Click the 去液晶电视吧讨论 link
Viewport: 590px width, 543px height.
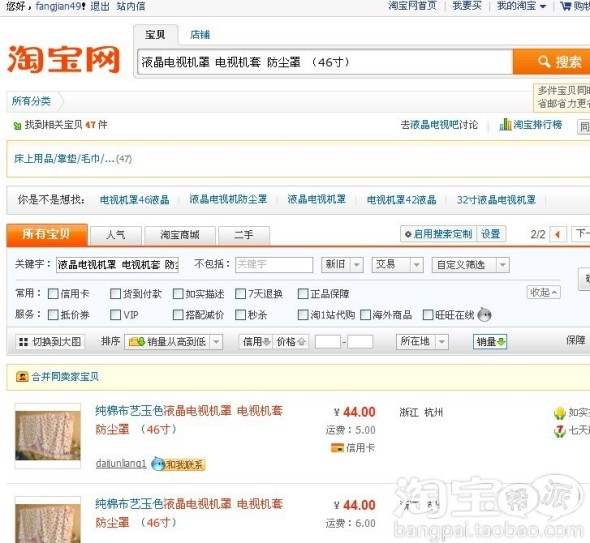point(439,125)
